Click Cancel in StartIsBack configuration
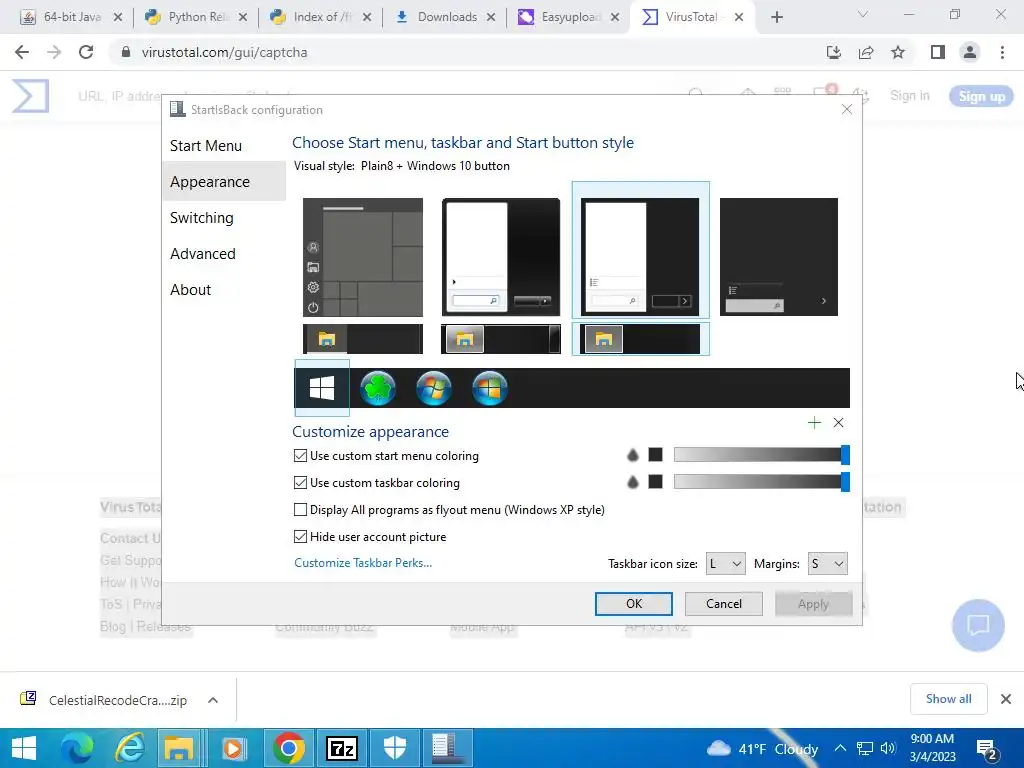Image resolution: width=1024 pixels, height=768 pixels. (724, 604)
